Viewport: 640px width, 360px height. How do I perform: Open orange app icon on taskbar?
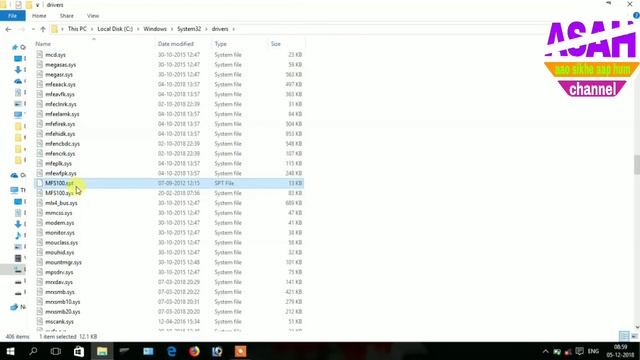240,351
